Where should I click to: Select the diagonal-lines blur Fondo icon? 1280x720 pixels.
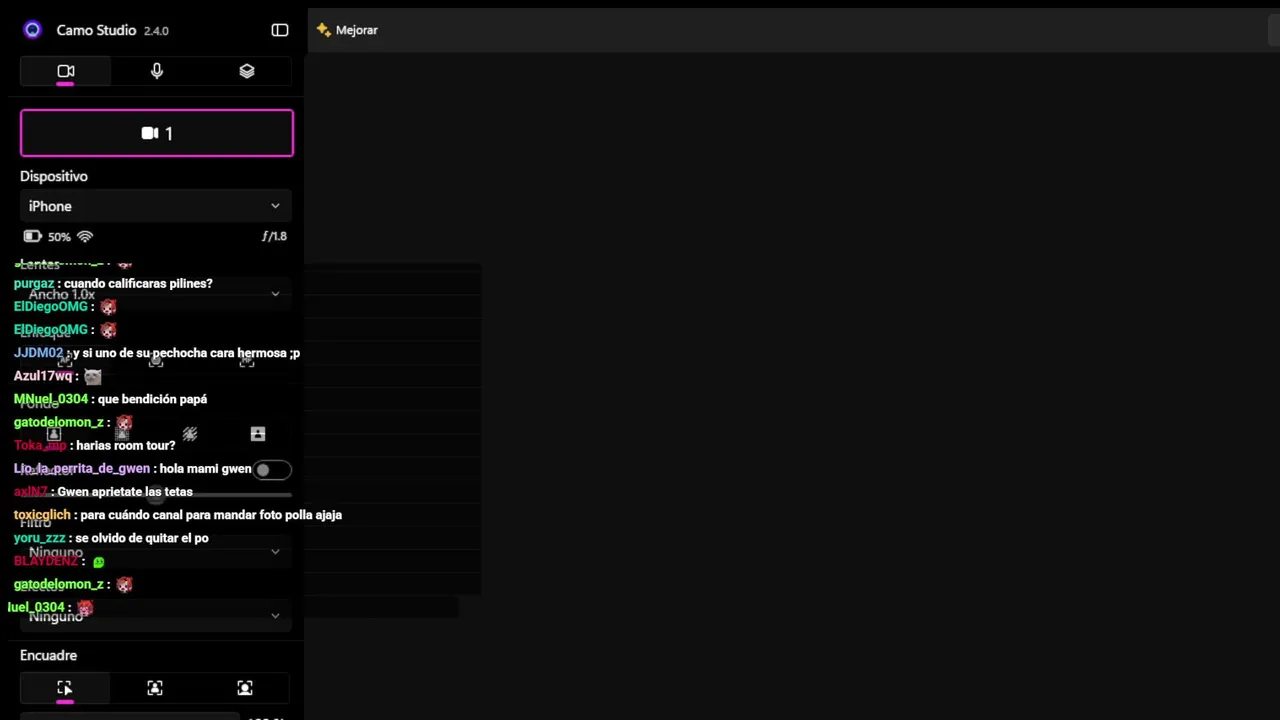coord(190,434)
